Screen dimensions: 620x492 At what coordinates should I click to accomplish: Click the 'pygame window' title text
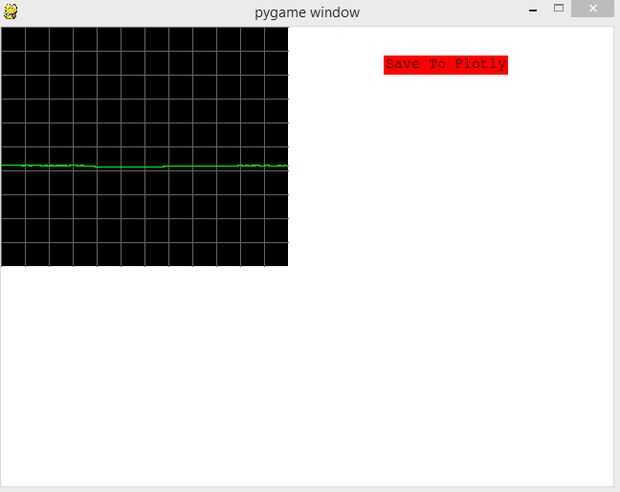click(x=307, y=13)
